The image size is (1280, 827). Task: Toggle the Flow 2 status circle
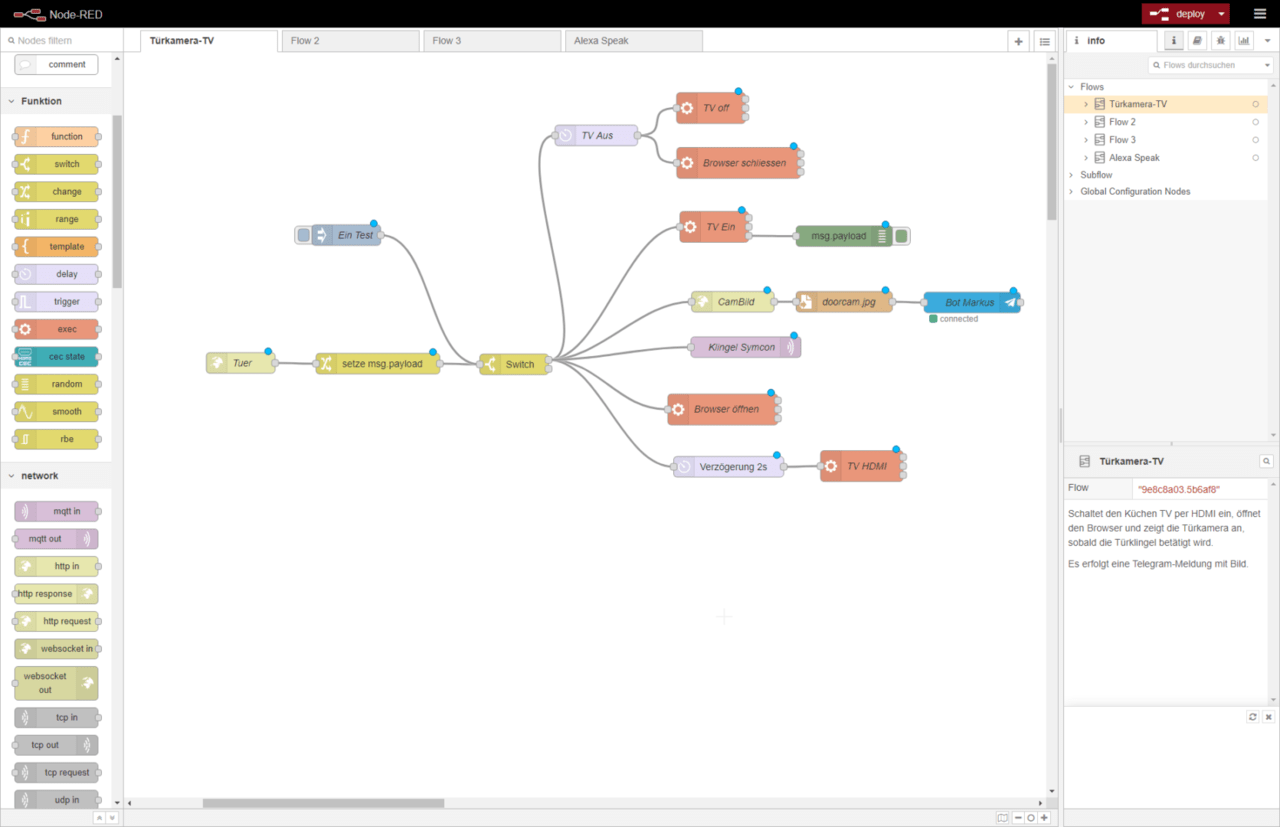click(1256, 122)
